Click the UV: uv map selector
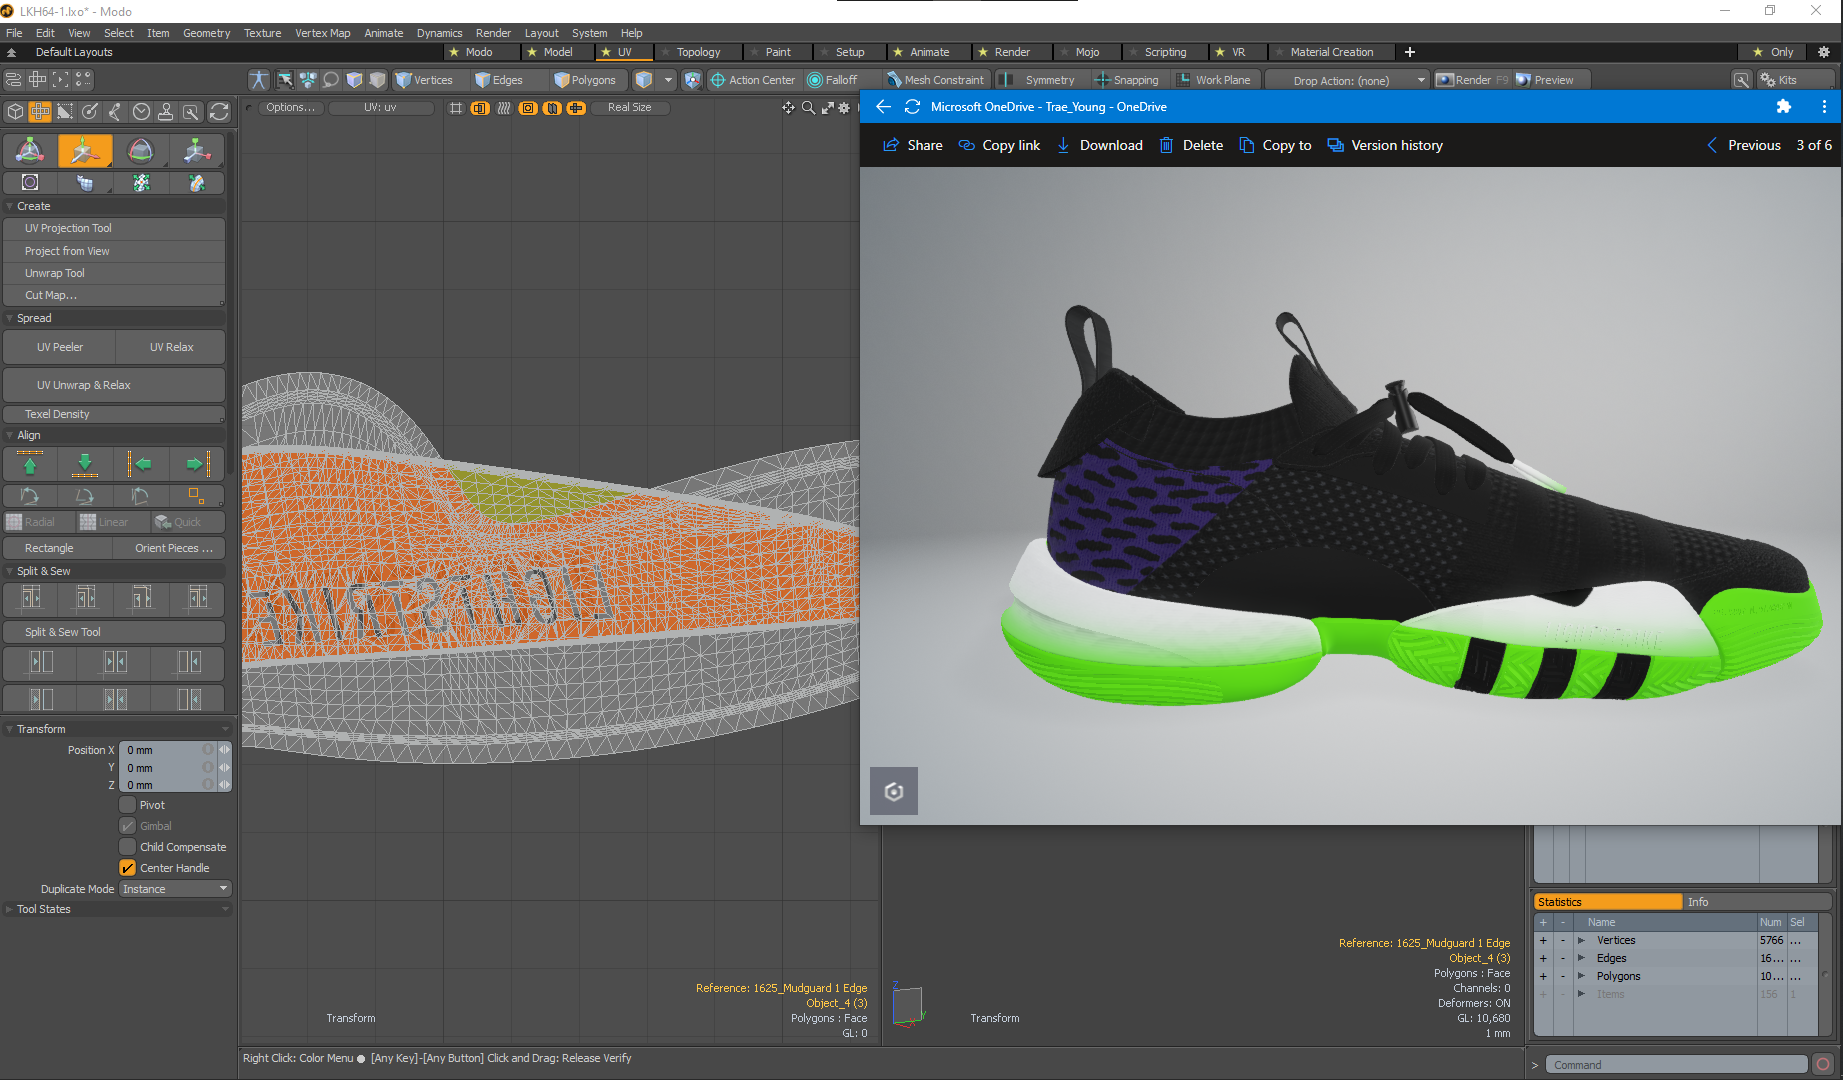 380,107
